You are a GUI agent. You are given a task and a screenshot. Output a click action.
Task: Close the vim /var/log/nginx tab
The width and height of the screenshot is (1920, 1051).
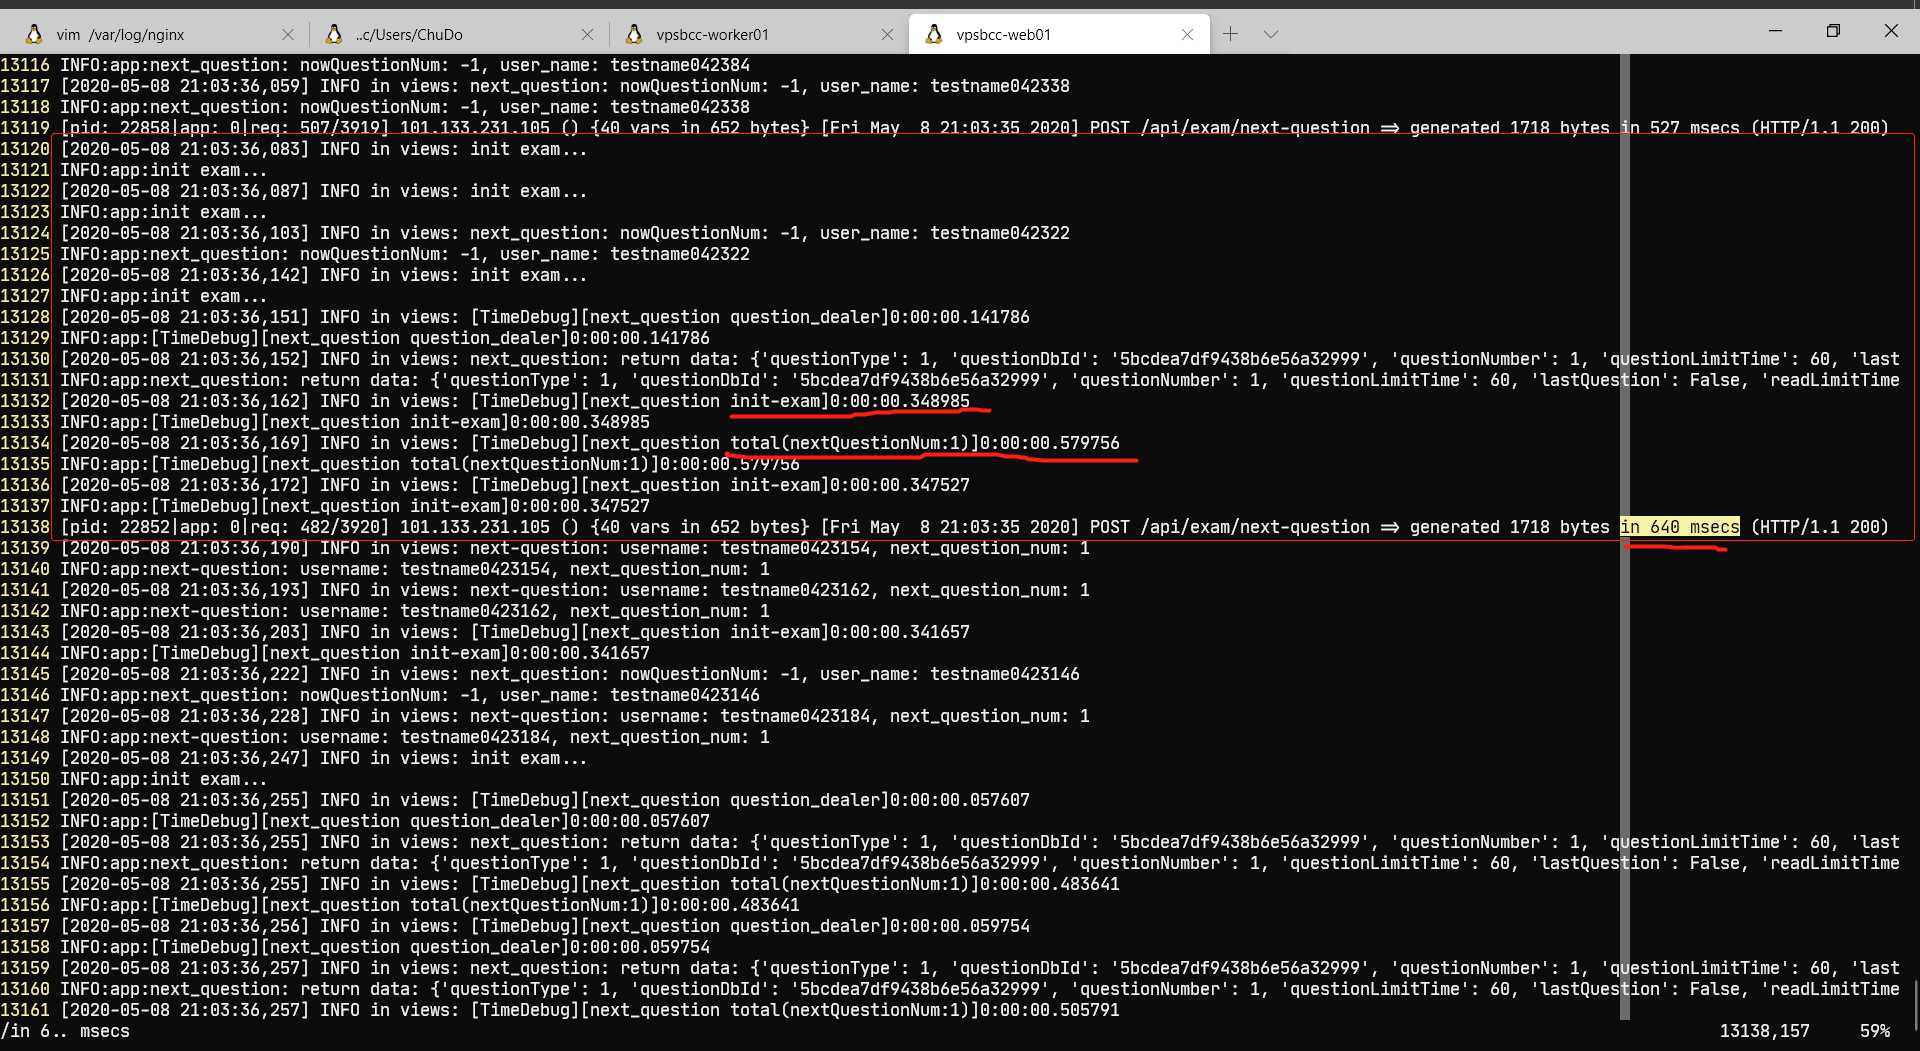288,34
